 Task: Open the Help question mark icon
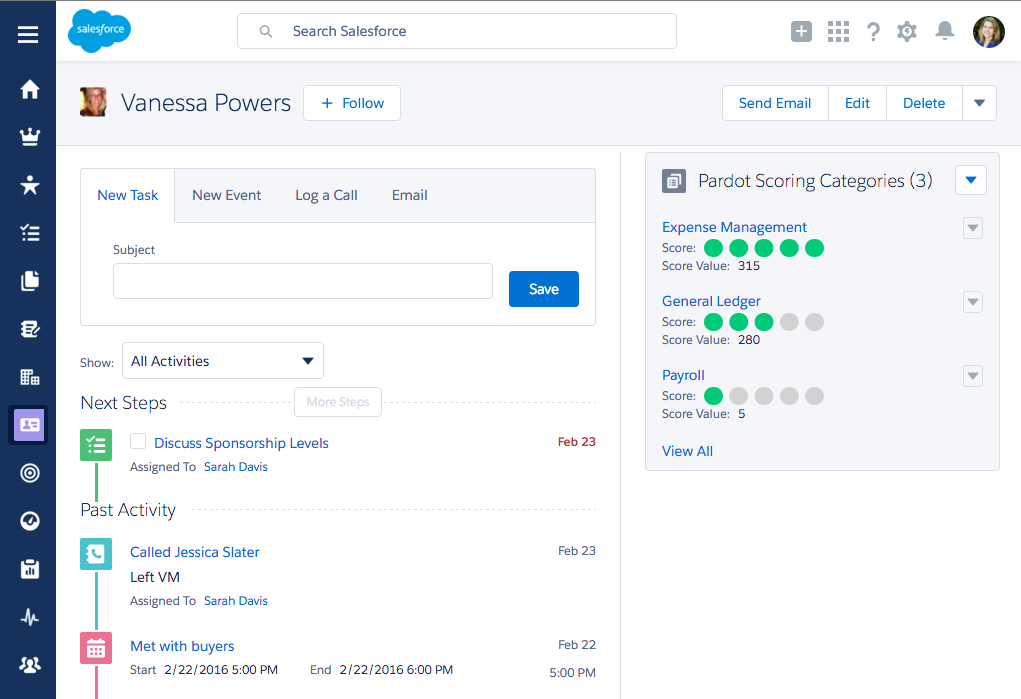[x=873, y=31]
